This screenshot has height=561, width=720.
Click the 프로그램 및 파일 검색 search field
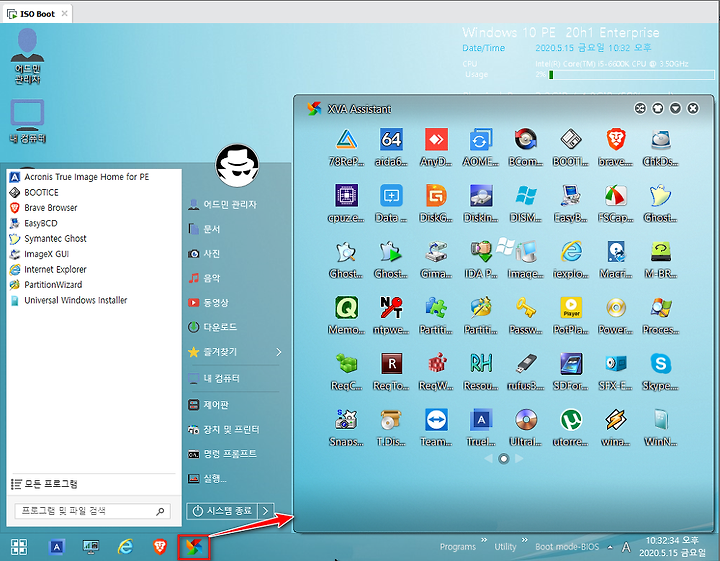92,511
